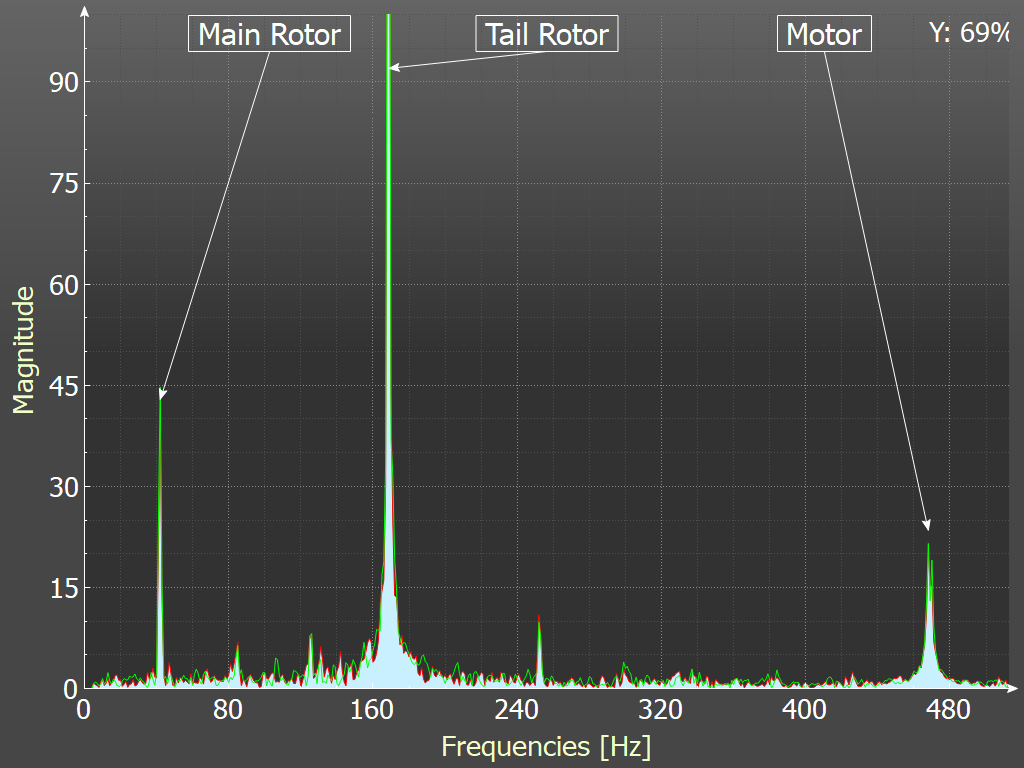Click the 480 Hz frequency tick label
The image size is (1024, 768).
[x=949, y=710]
